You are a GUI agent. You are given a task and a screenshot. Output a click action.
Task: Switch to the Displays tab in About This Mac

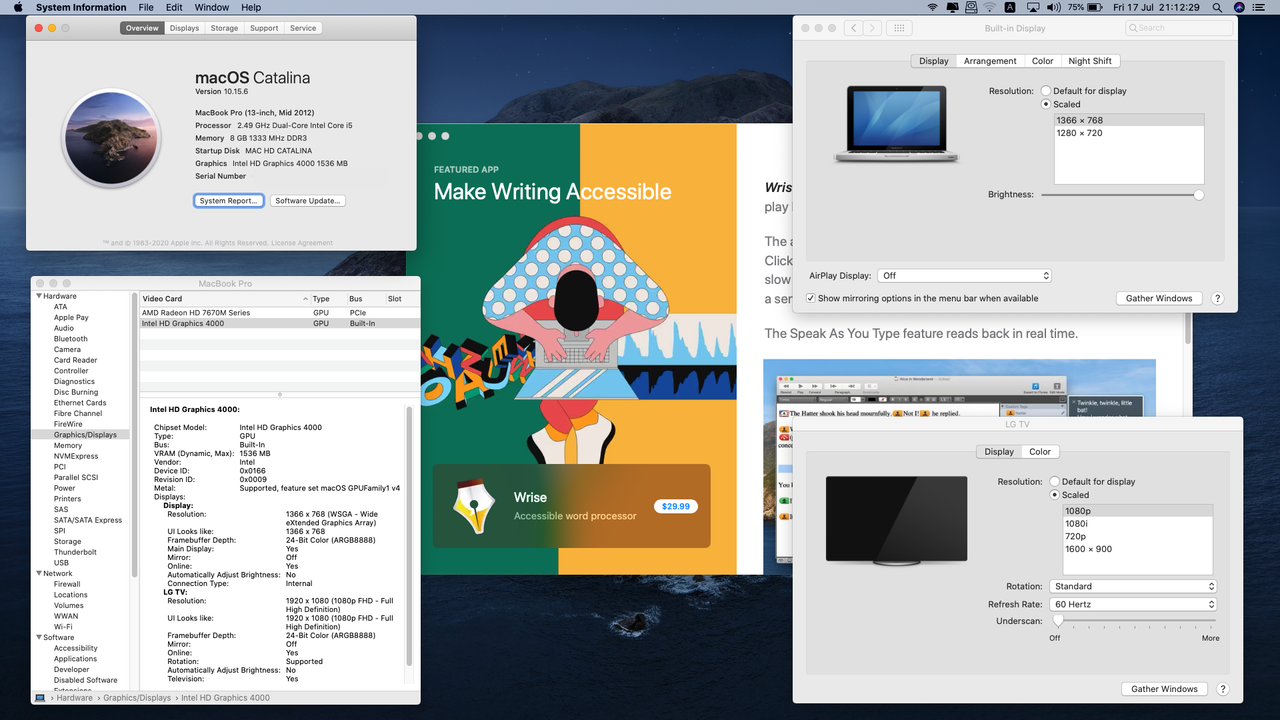click(x=184, y=28)
